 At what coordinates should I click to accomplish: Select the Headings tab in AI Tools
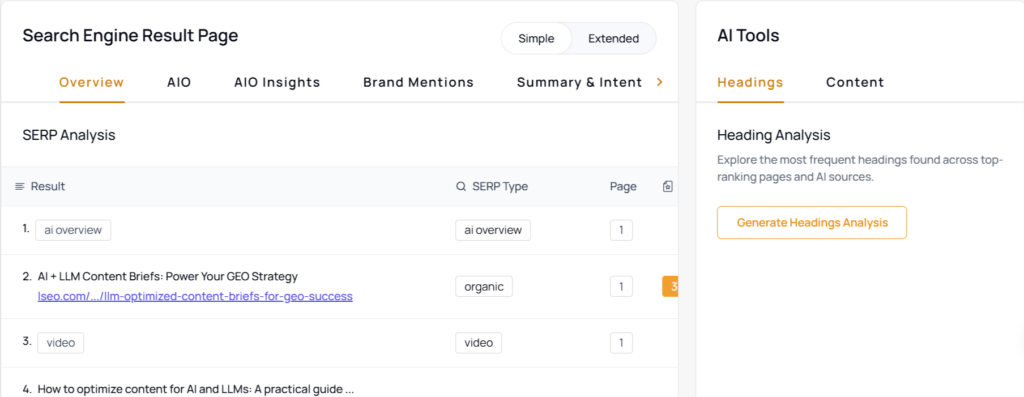(x=750, y=82)
